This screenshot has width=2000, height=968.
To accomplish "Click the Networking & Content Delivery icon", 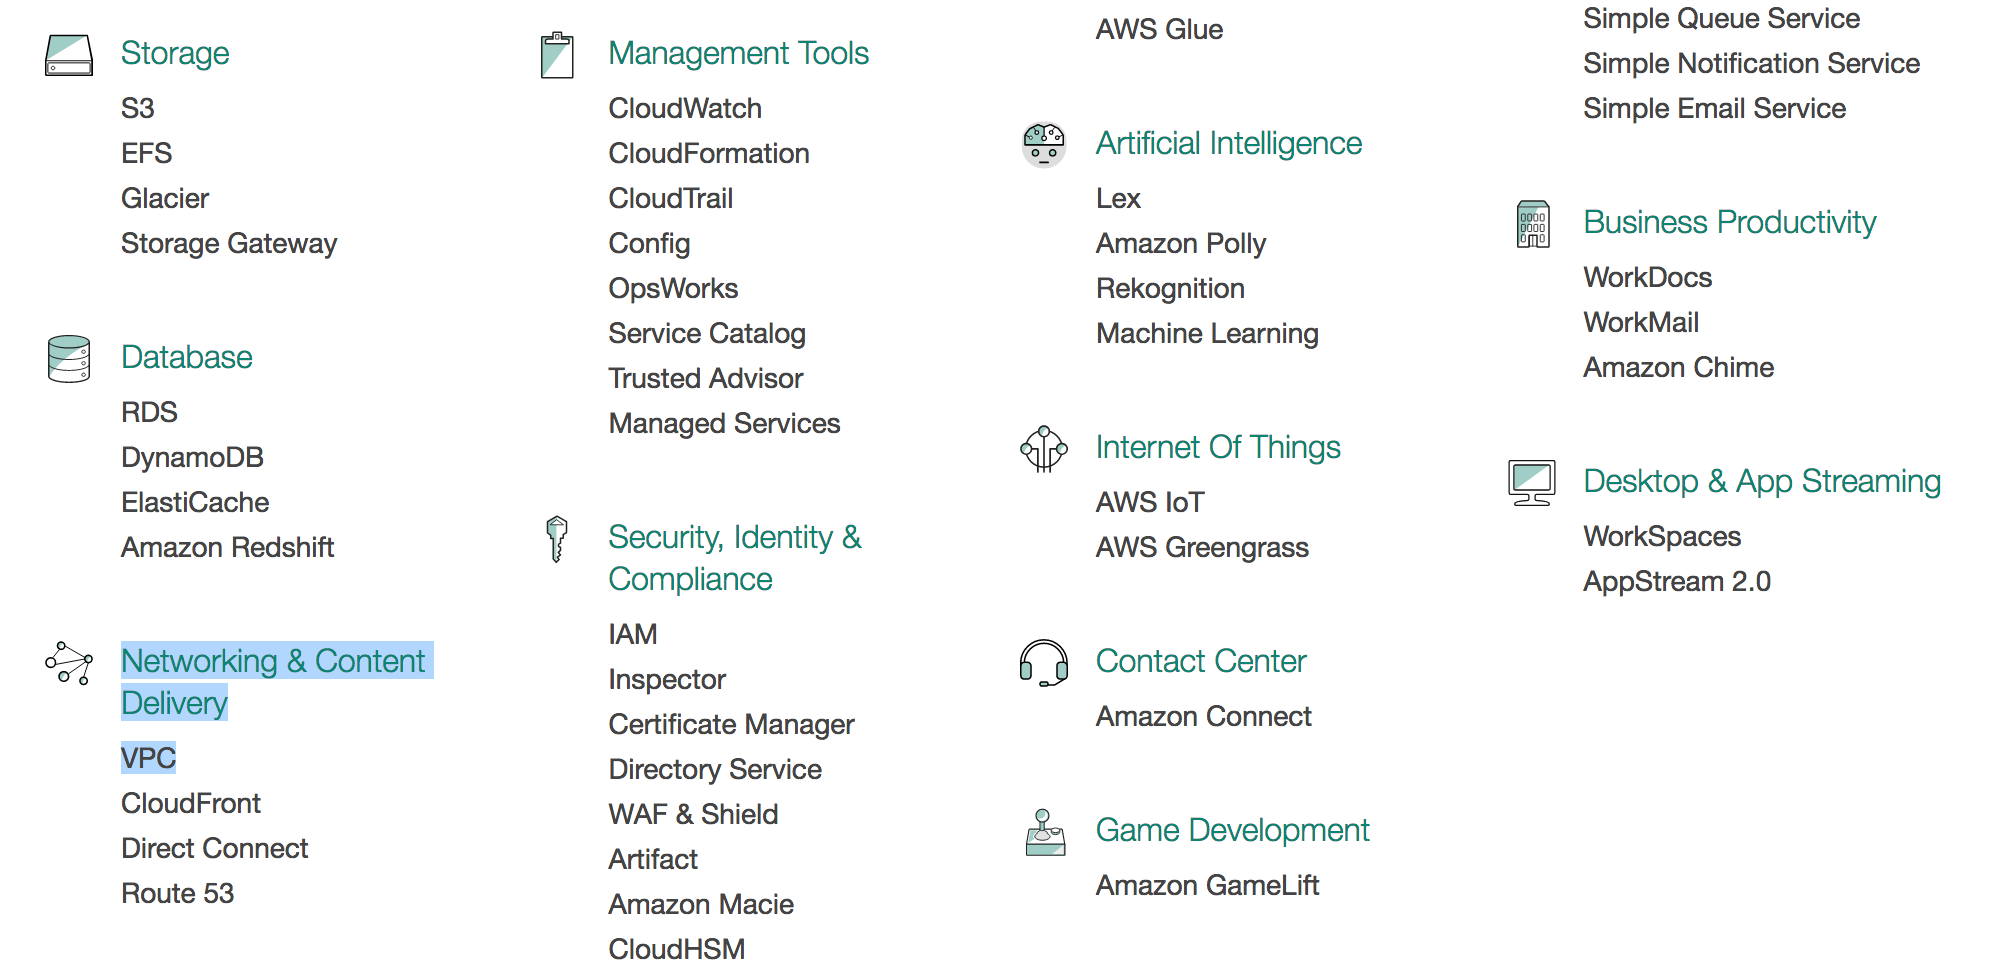I will click(x=69, y=663).
